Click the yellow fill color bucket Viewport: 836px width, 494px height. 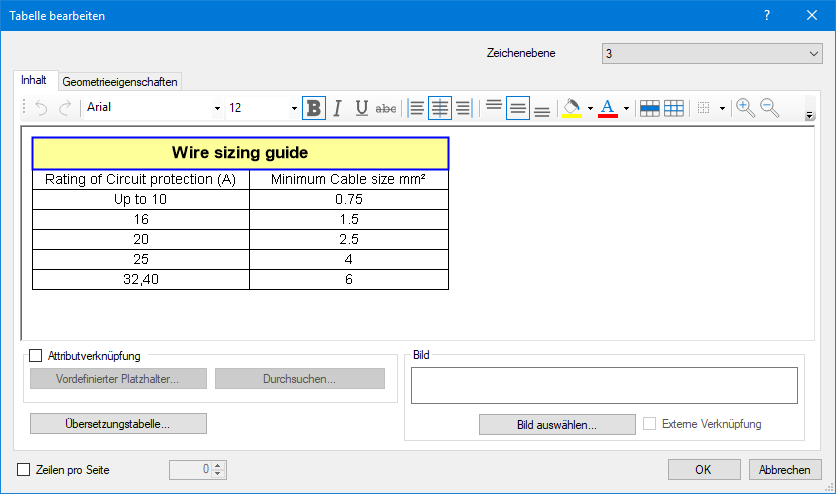click(572, 108)
